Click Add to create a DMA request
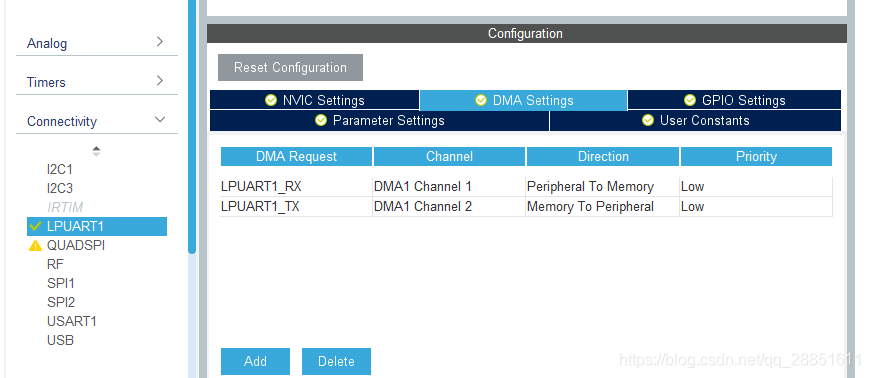Image resolution: width=870 pixels, height=378 pixels. (255, 361)
